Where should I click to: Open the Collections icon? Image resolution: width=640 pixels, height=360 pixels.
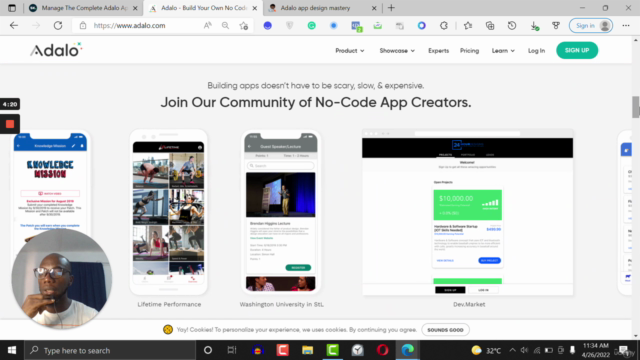click(x=490, y=25)
